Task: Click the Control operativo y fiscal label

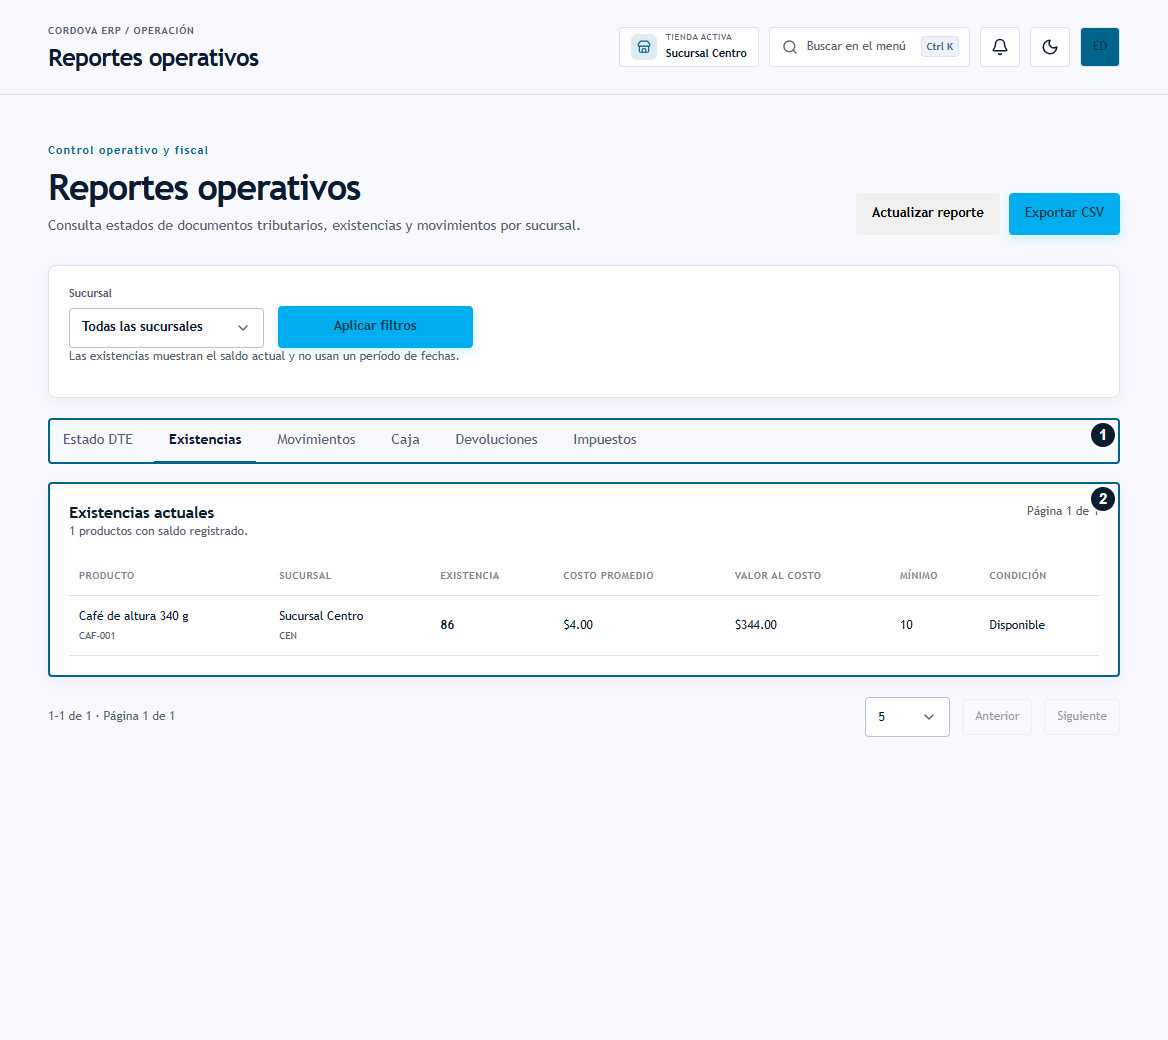Action: click(128, 150)
